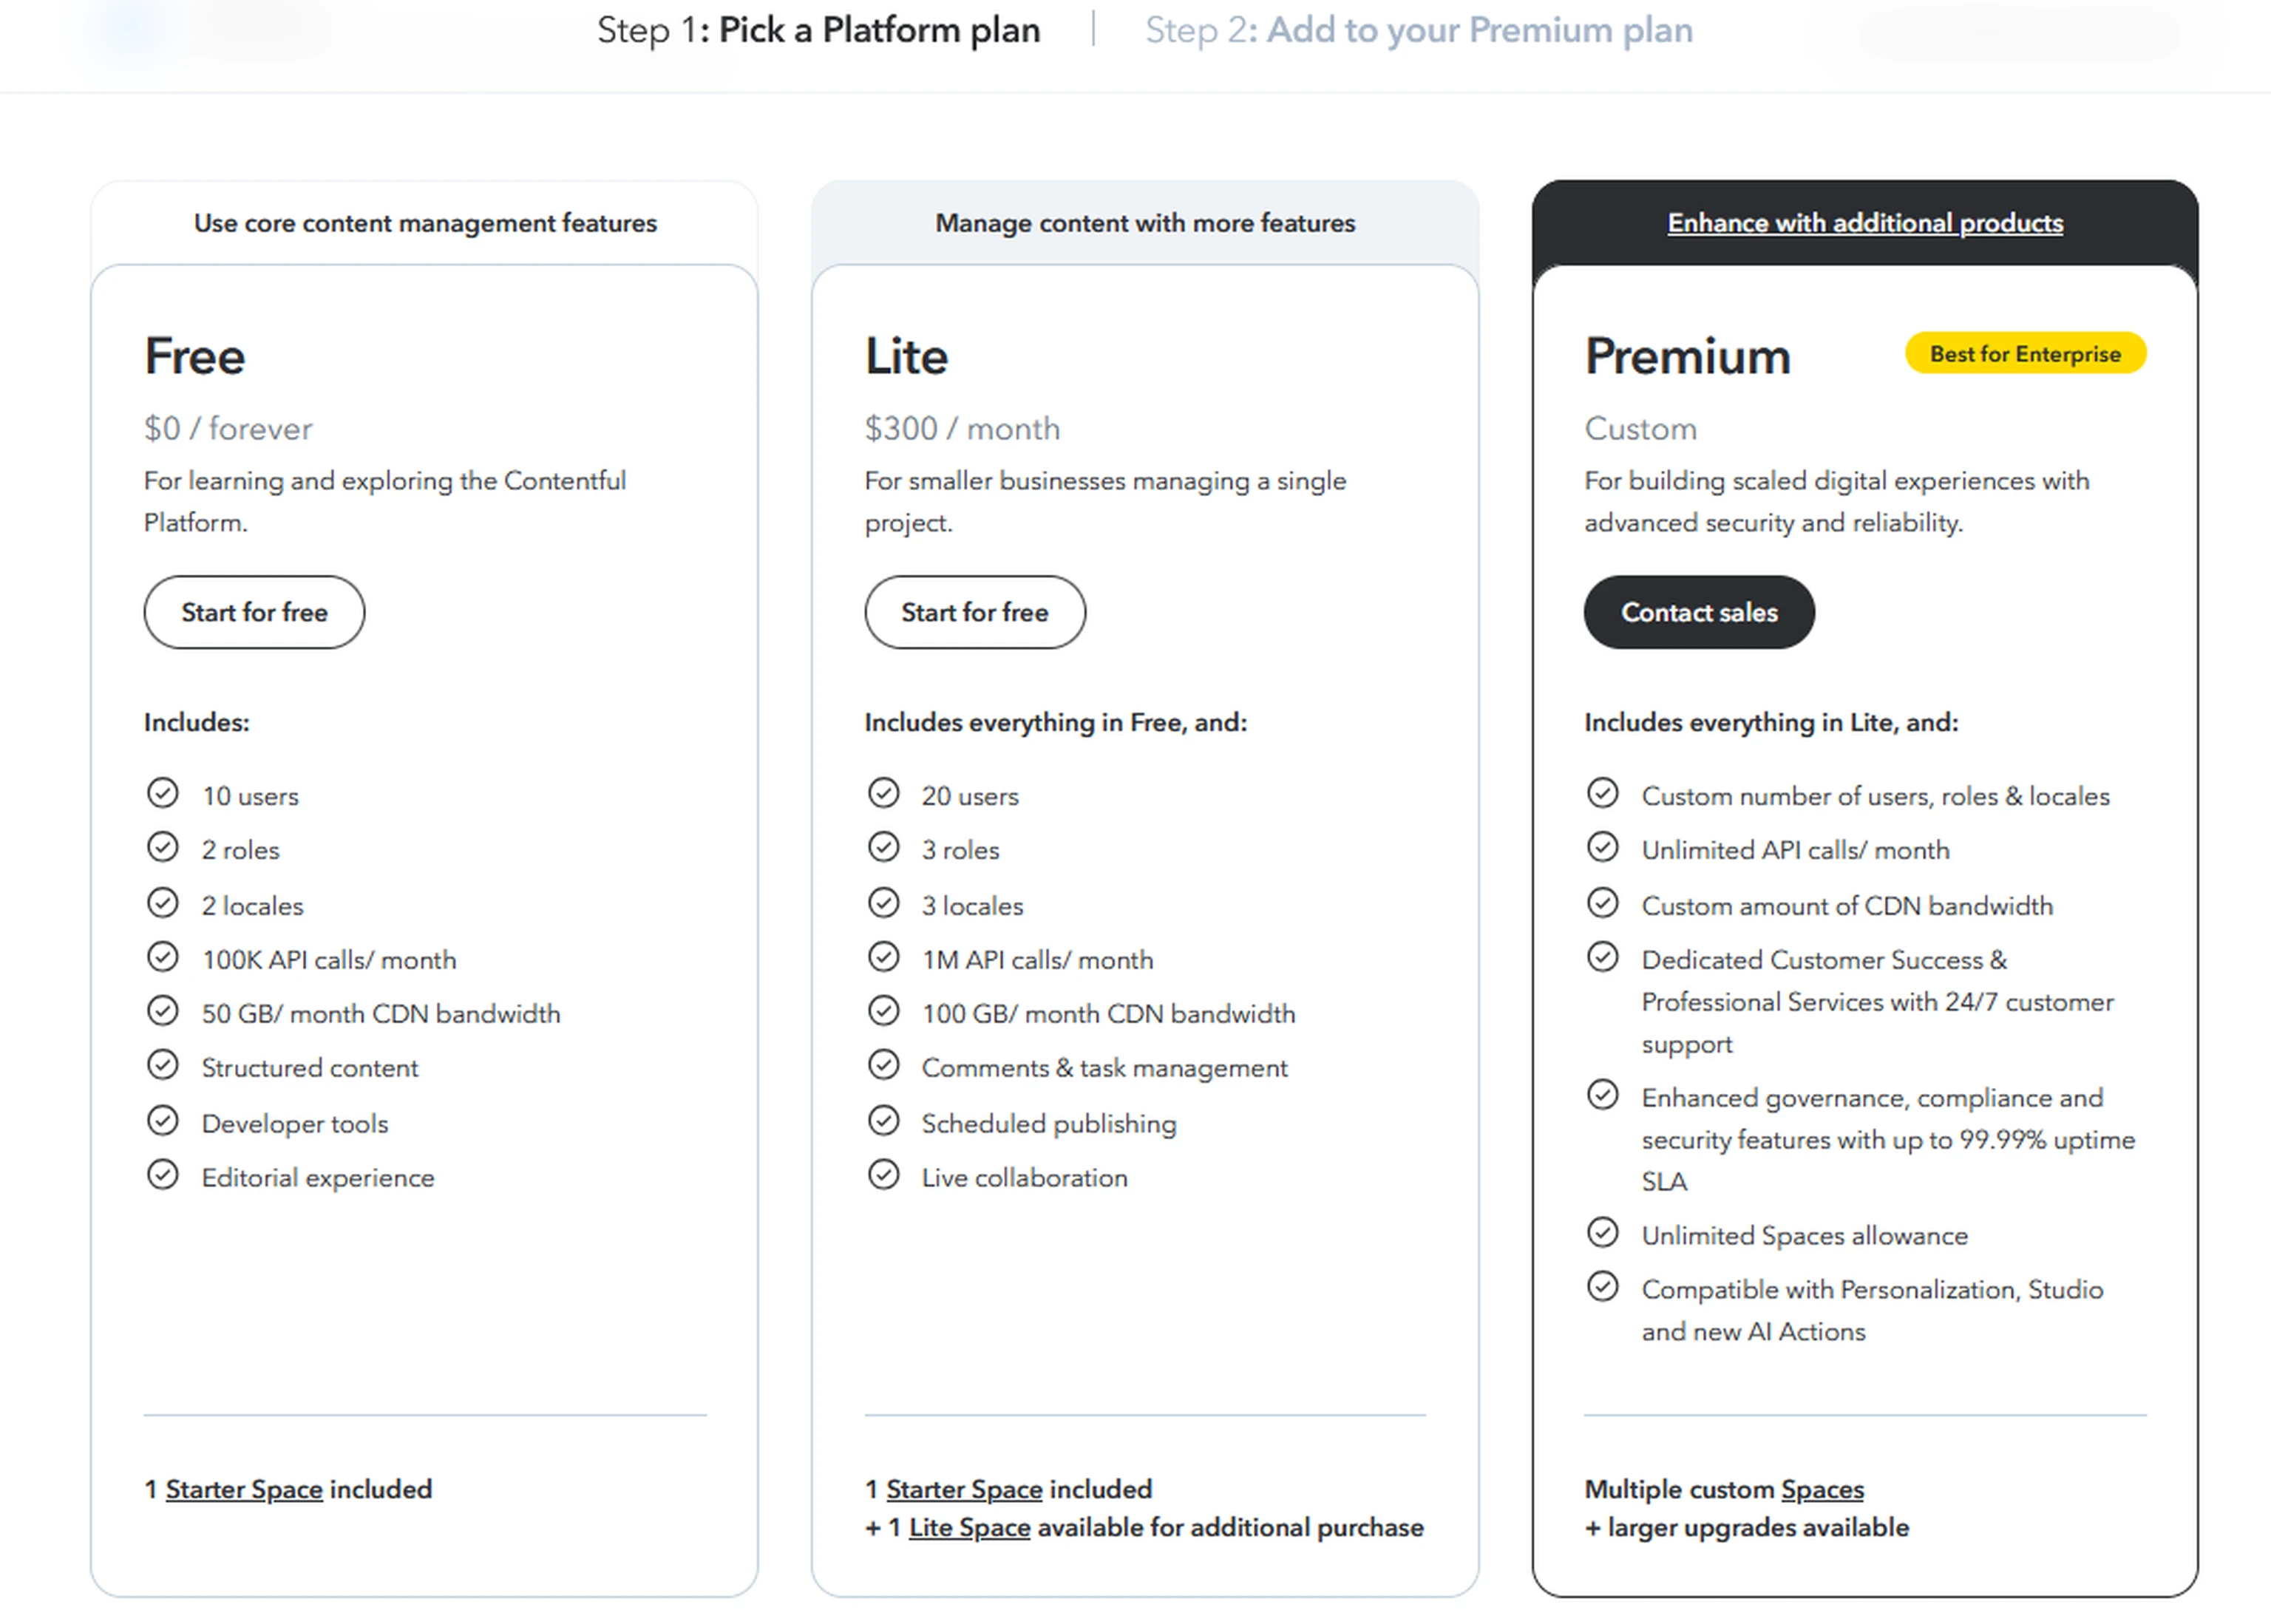
Task: Click the checkmark icon next to Structured content
Action: 162,1065
